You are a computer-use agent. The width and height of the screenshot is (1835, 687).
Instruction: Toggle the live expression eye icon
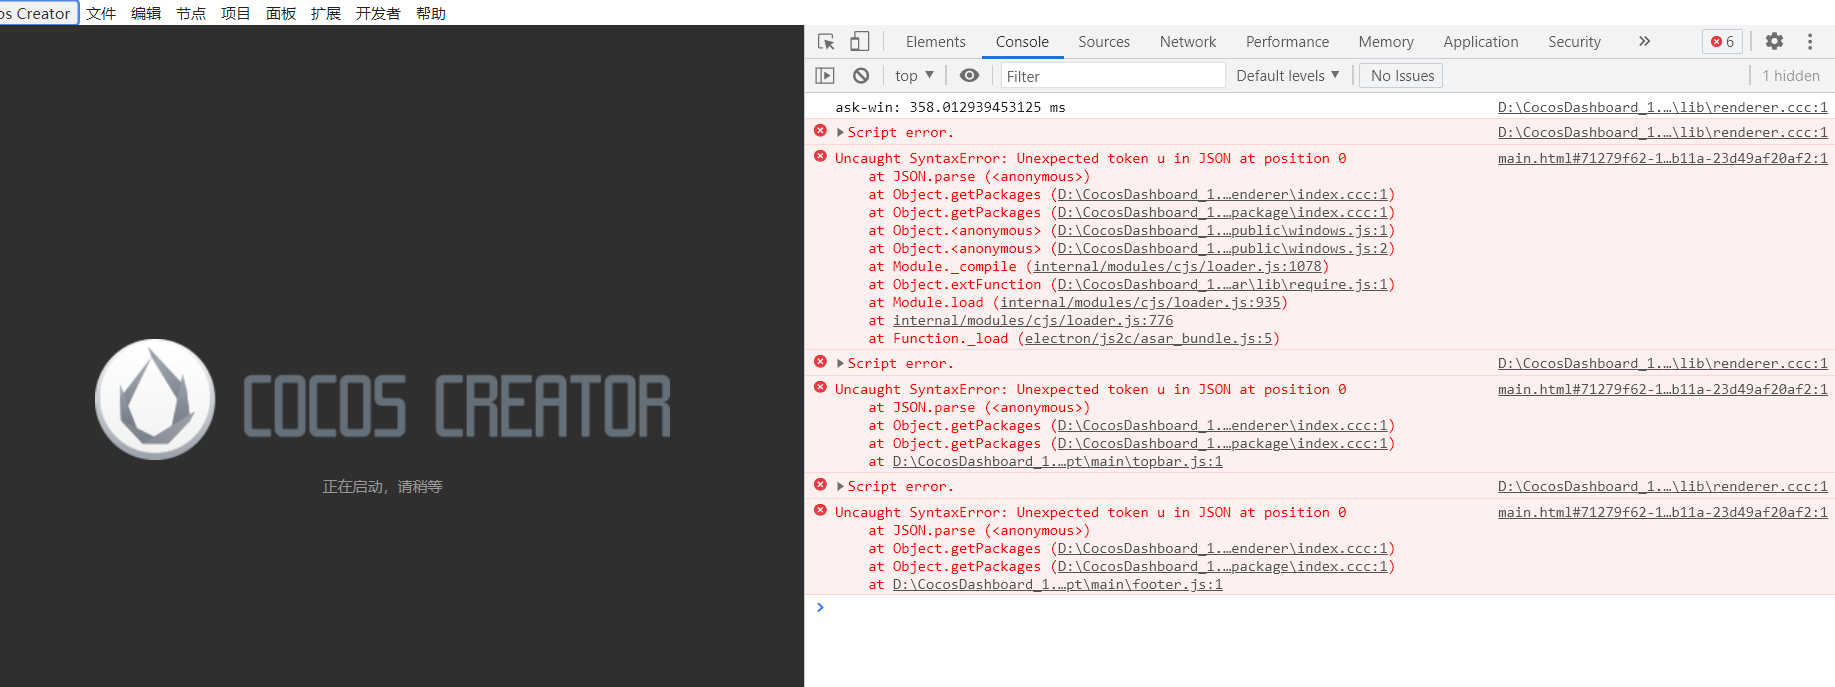pos(969,75)
